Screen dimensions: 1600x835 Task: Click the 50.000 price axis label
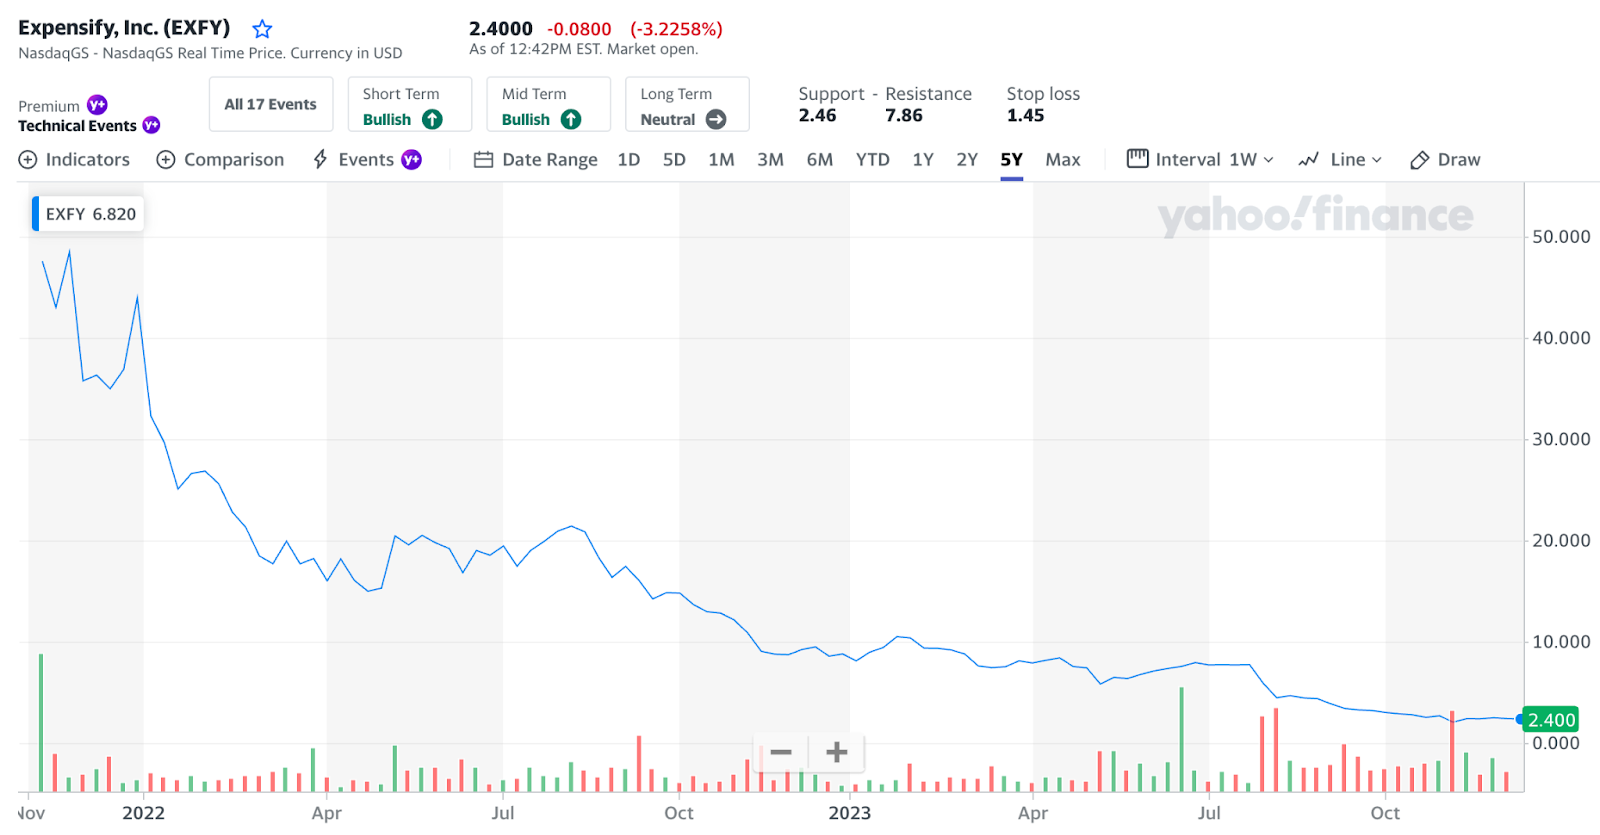[x=1561, y=237]
